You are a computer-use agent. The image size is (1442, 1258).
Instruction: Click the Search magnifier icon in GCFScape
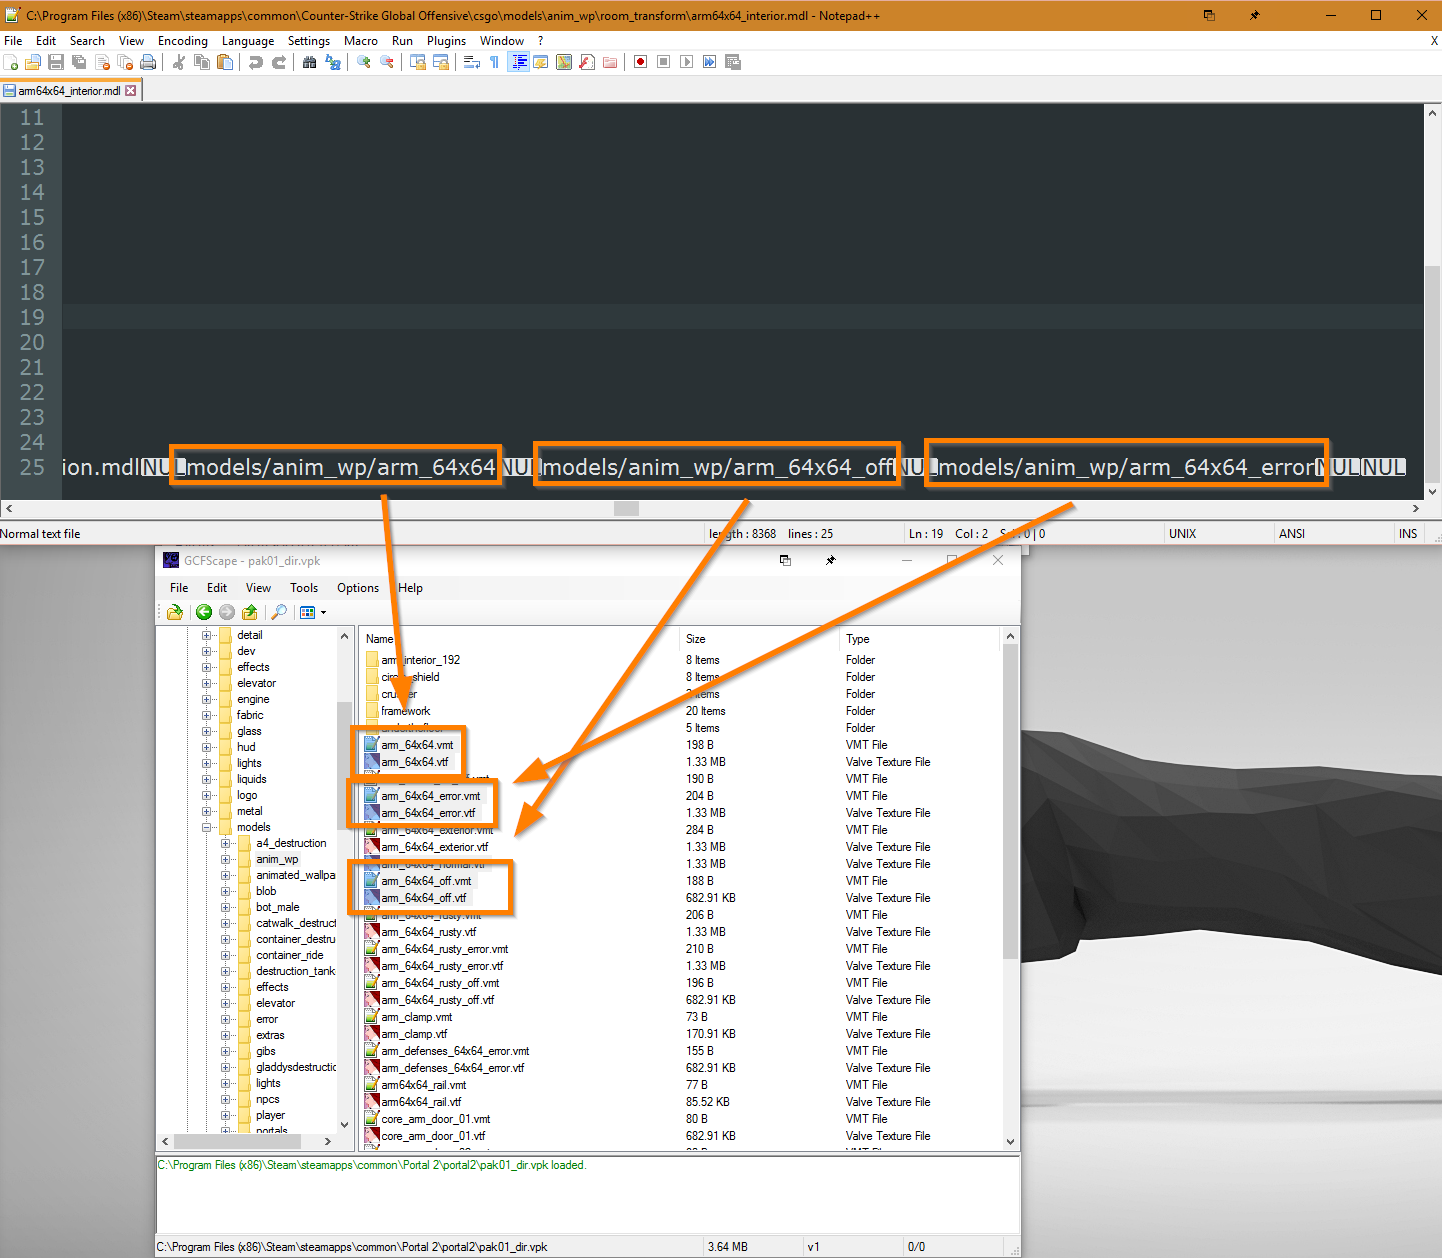coord(279,612)
